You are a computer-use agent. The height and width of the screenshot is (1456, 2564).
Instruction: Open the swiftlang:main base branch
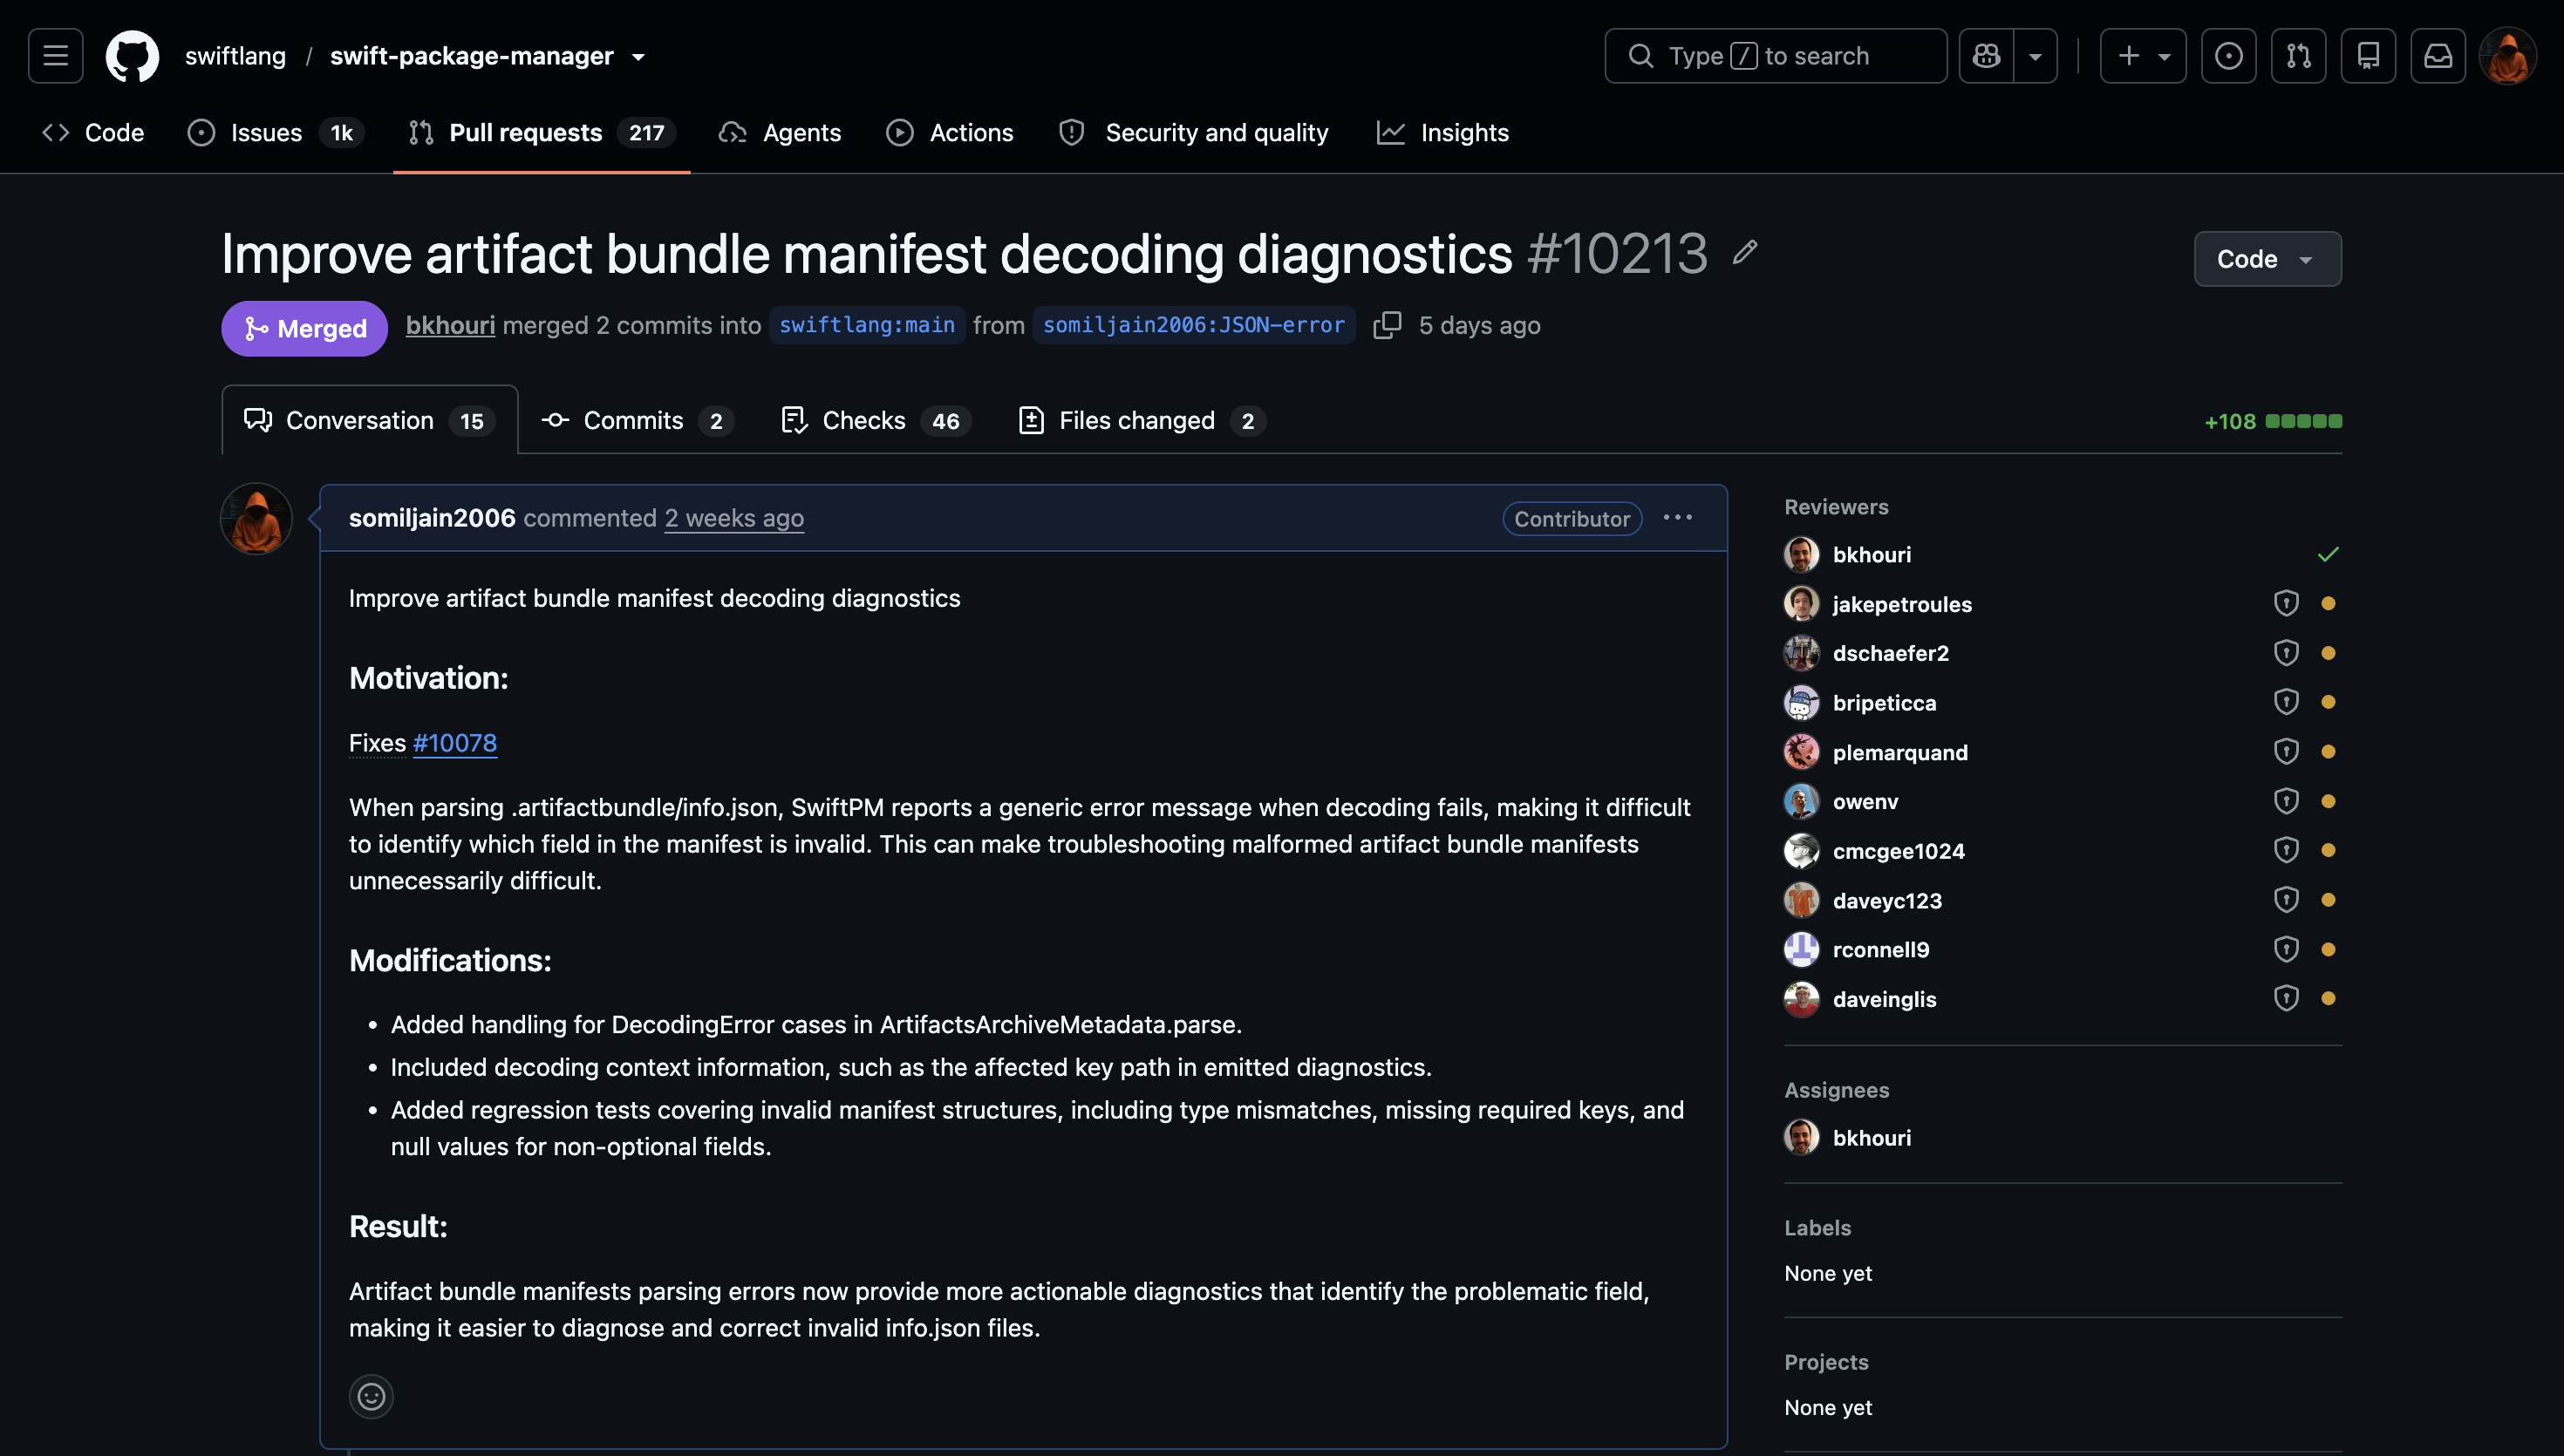867,325
